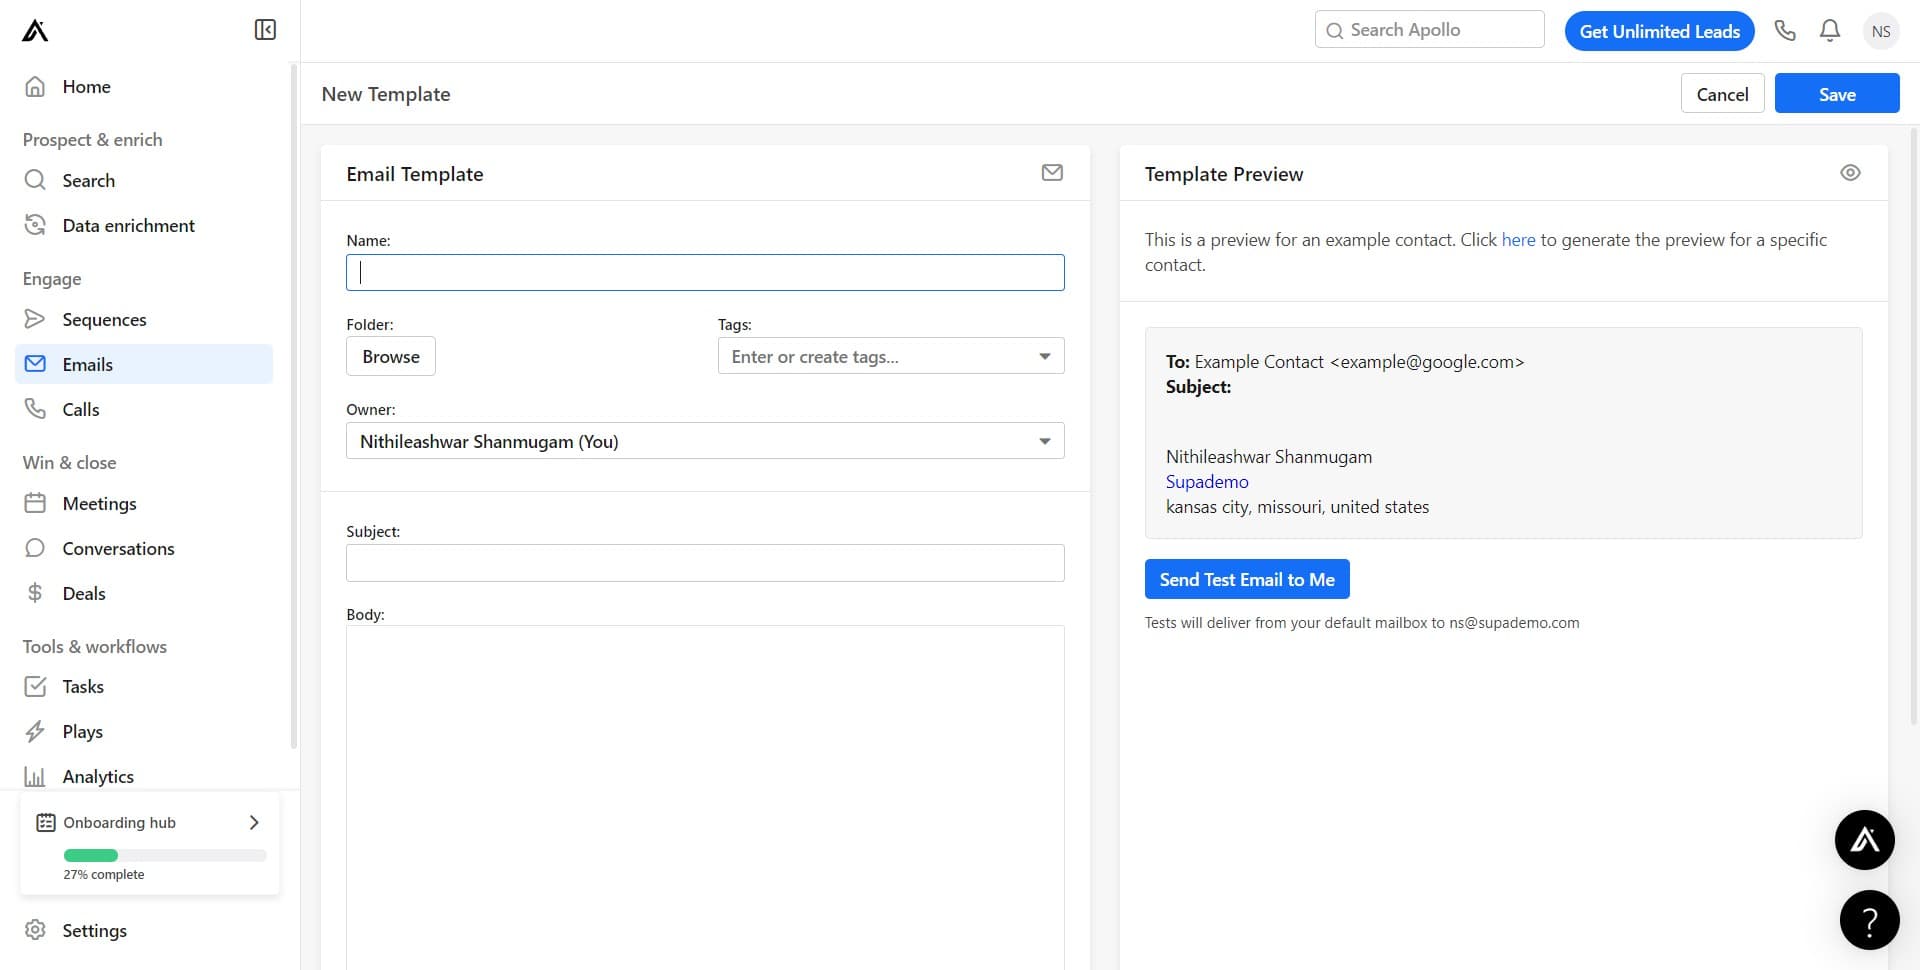The width and height of the screenshot is (1920, 970).
Task: Open the notifications bell
Action: pyautogui.click(x=1829, y=30)
